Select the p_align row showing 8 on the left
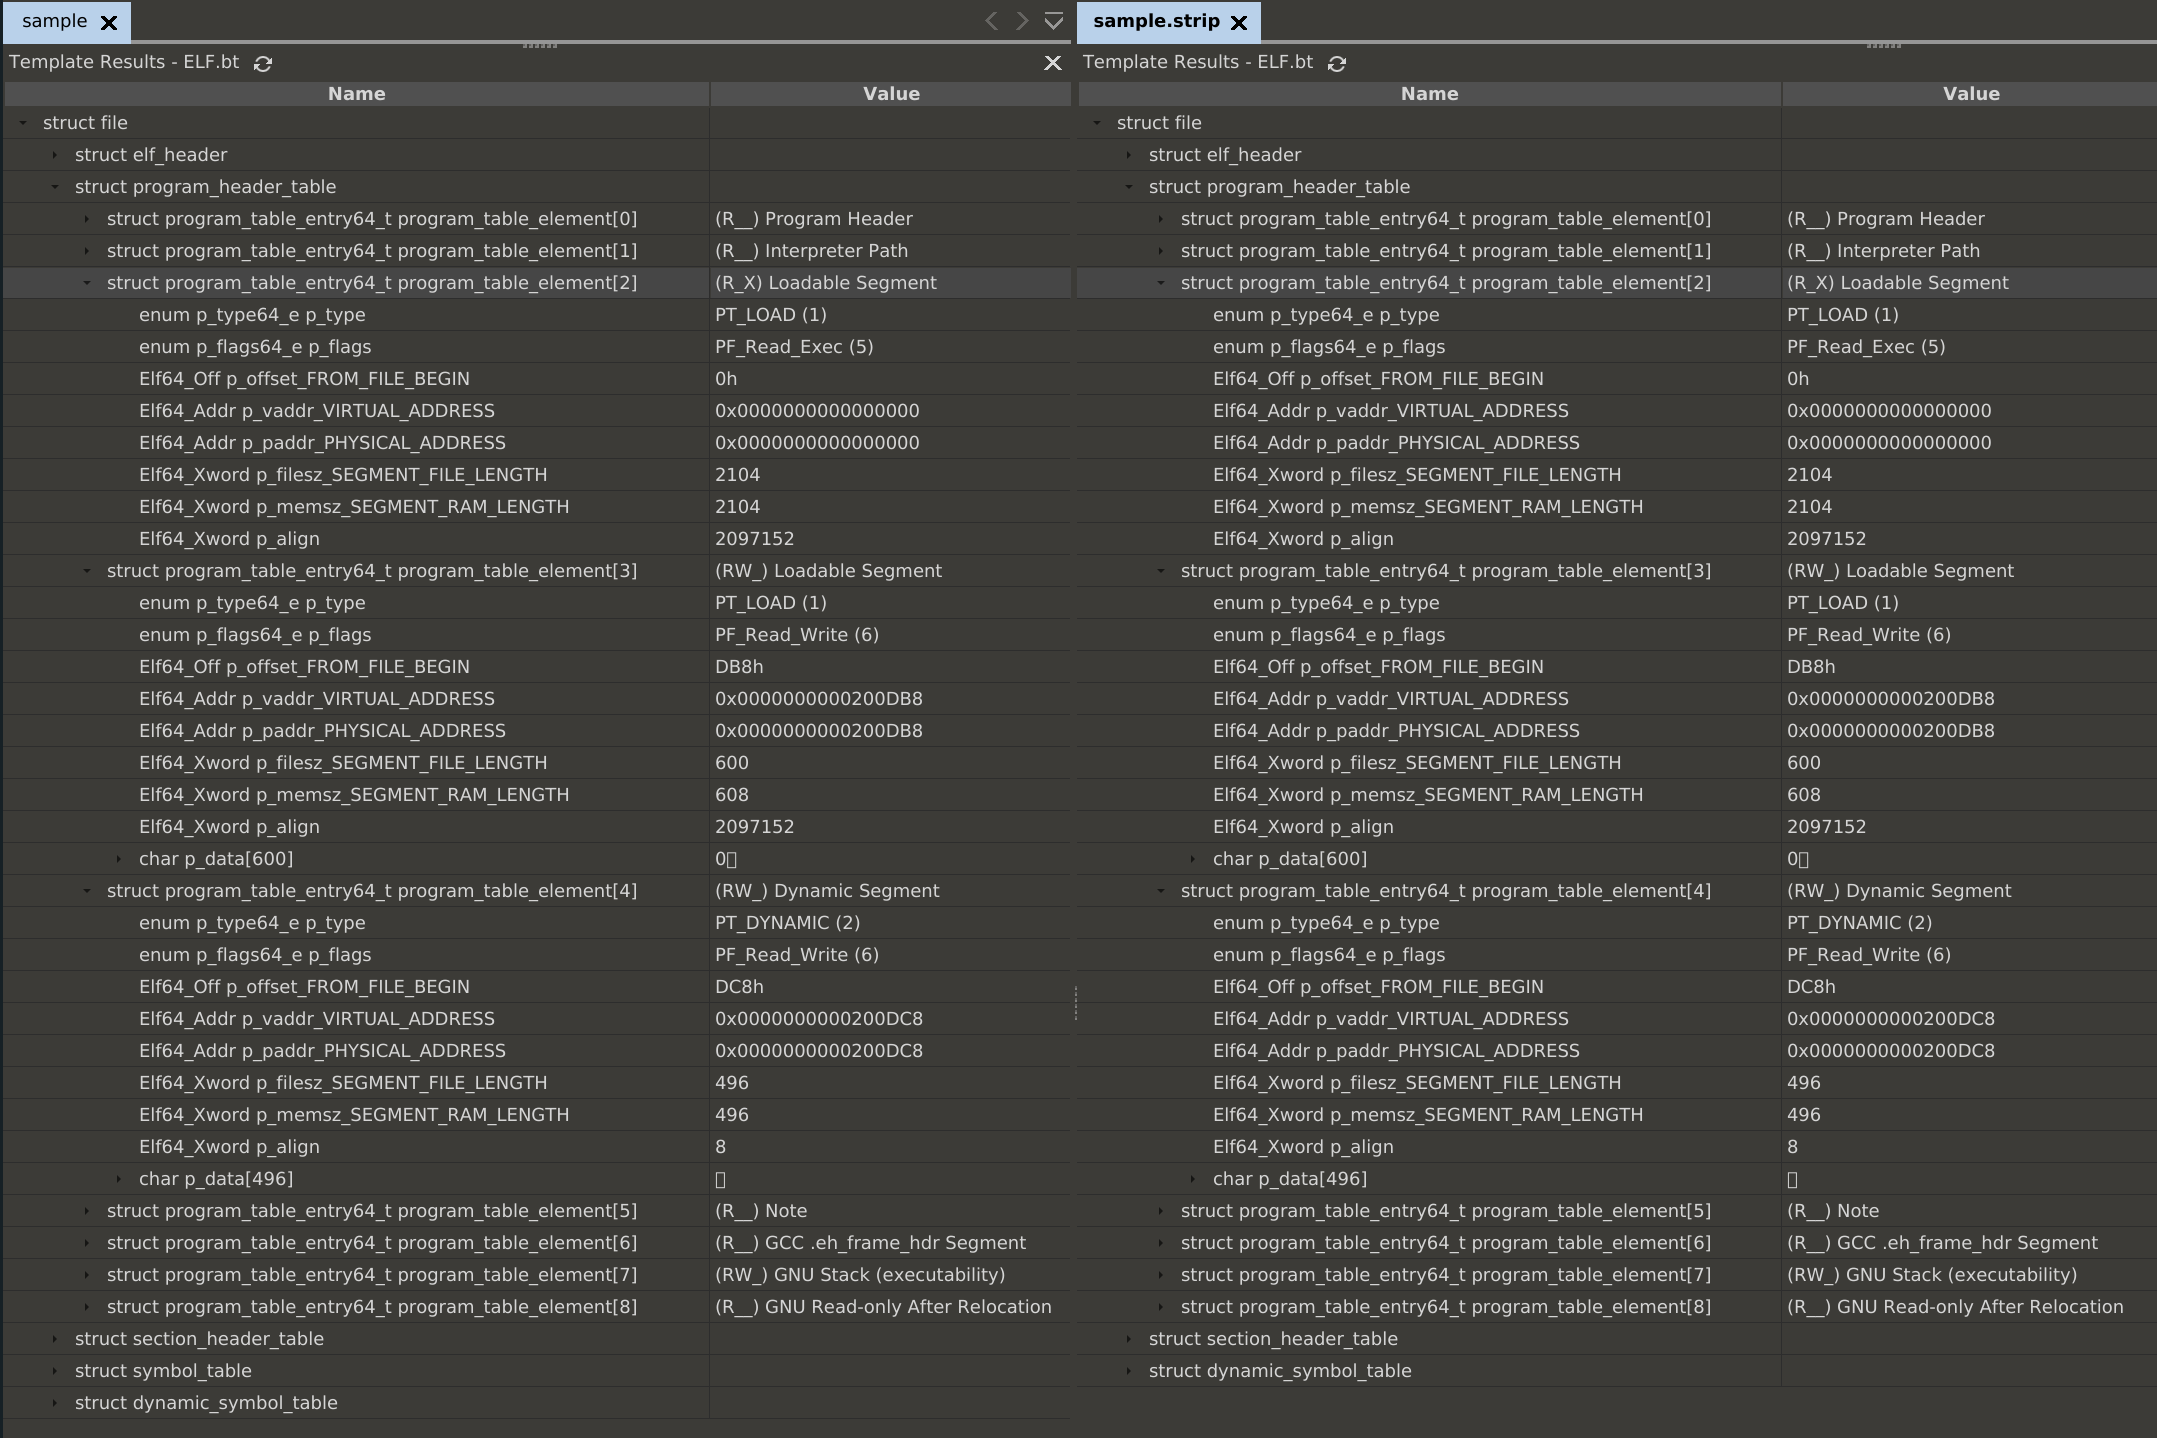 229,1147
